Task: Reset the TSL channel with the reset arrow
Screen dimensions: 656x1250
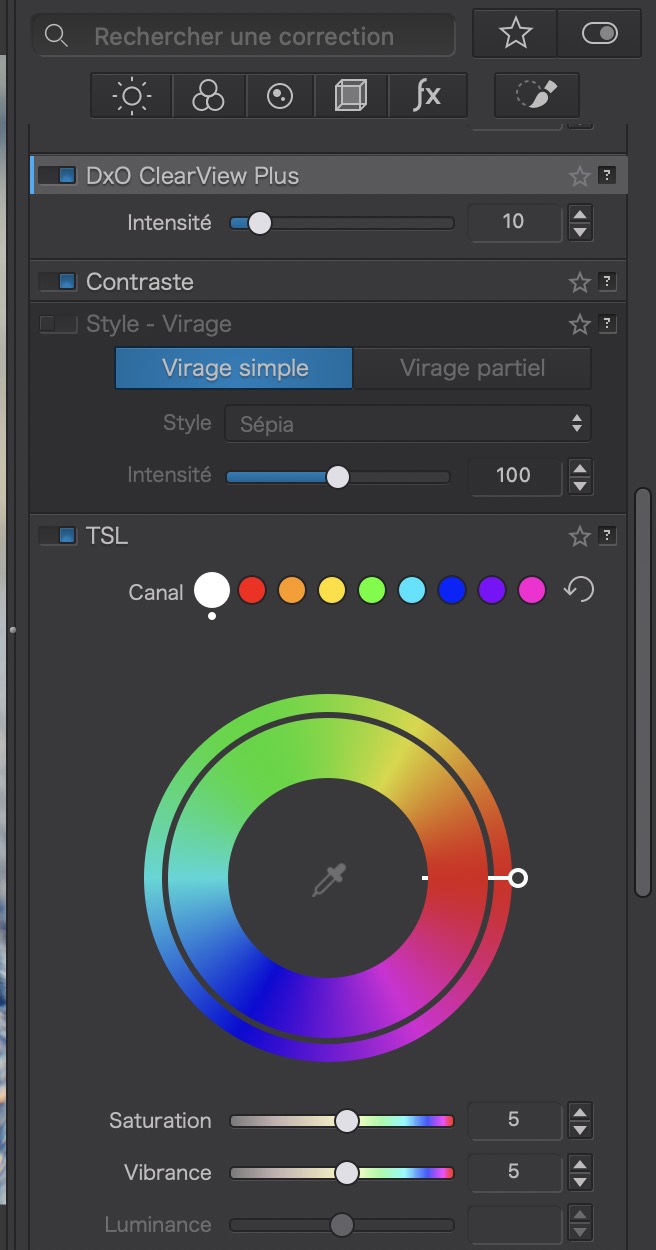Action: (578, 590)
